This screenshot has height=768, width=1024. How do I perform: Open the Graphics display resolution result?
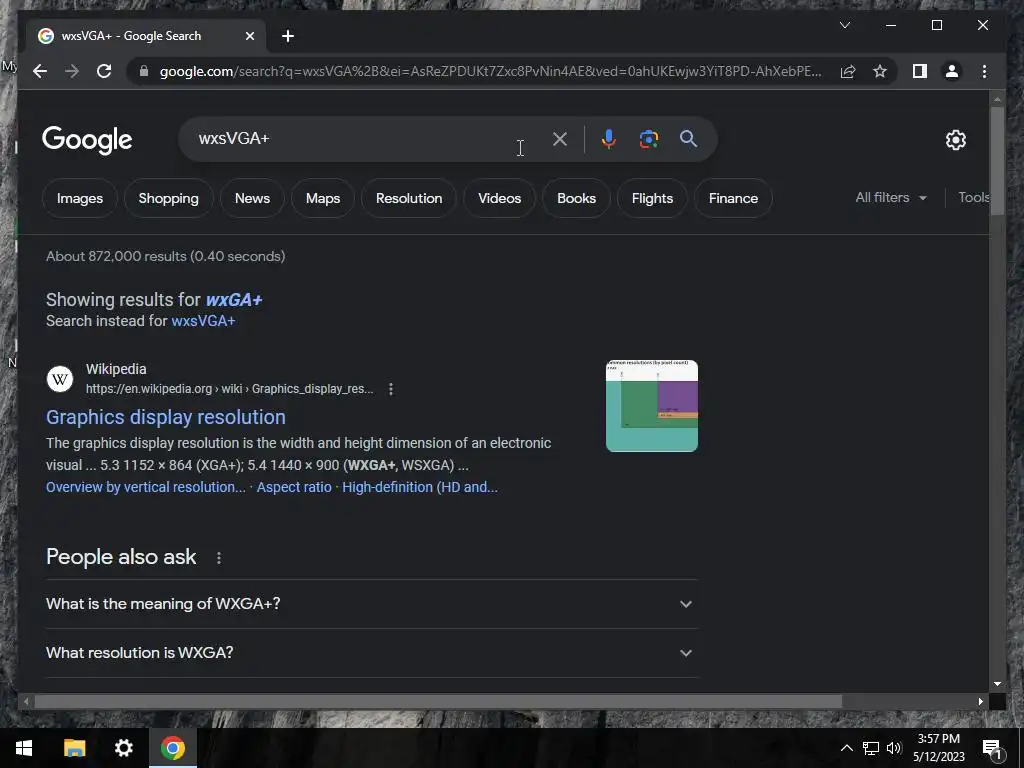(x=166, y=417)
